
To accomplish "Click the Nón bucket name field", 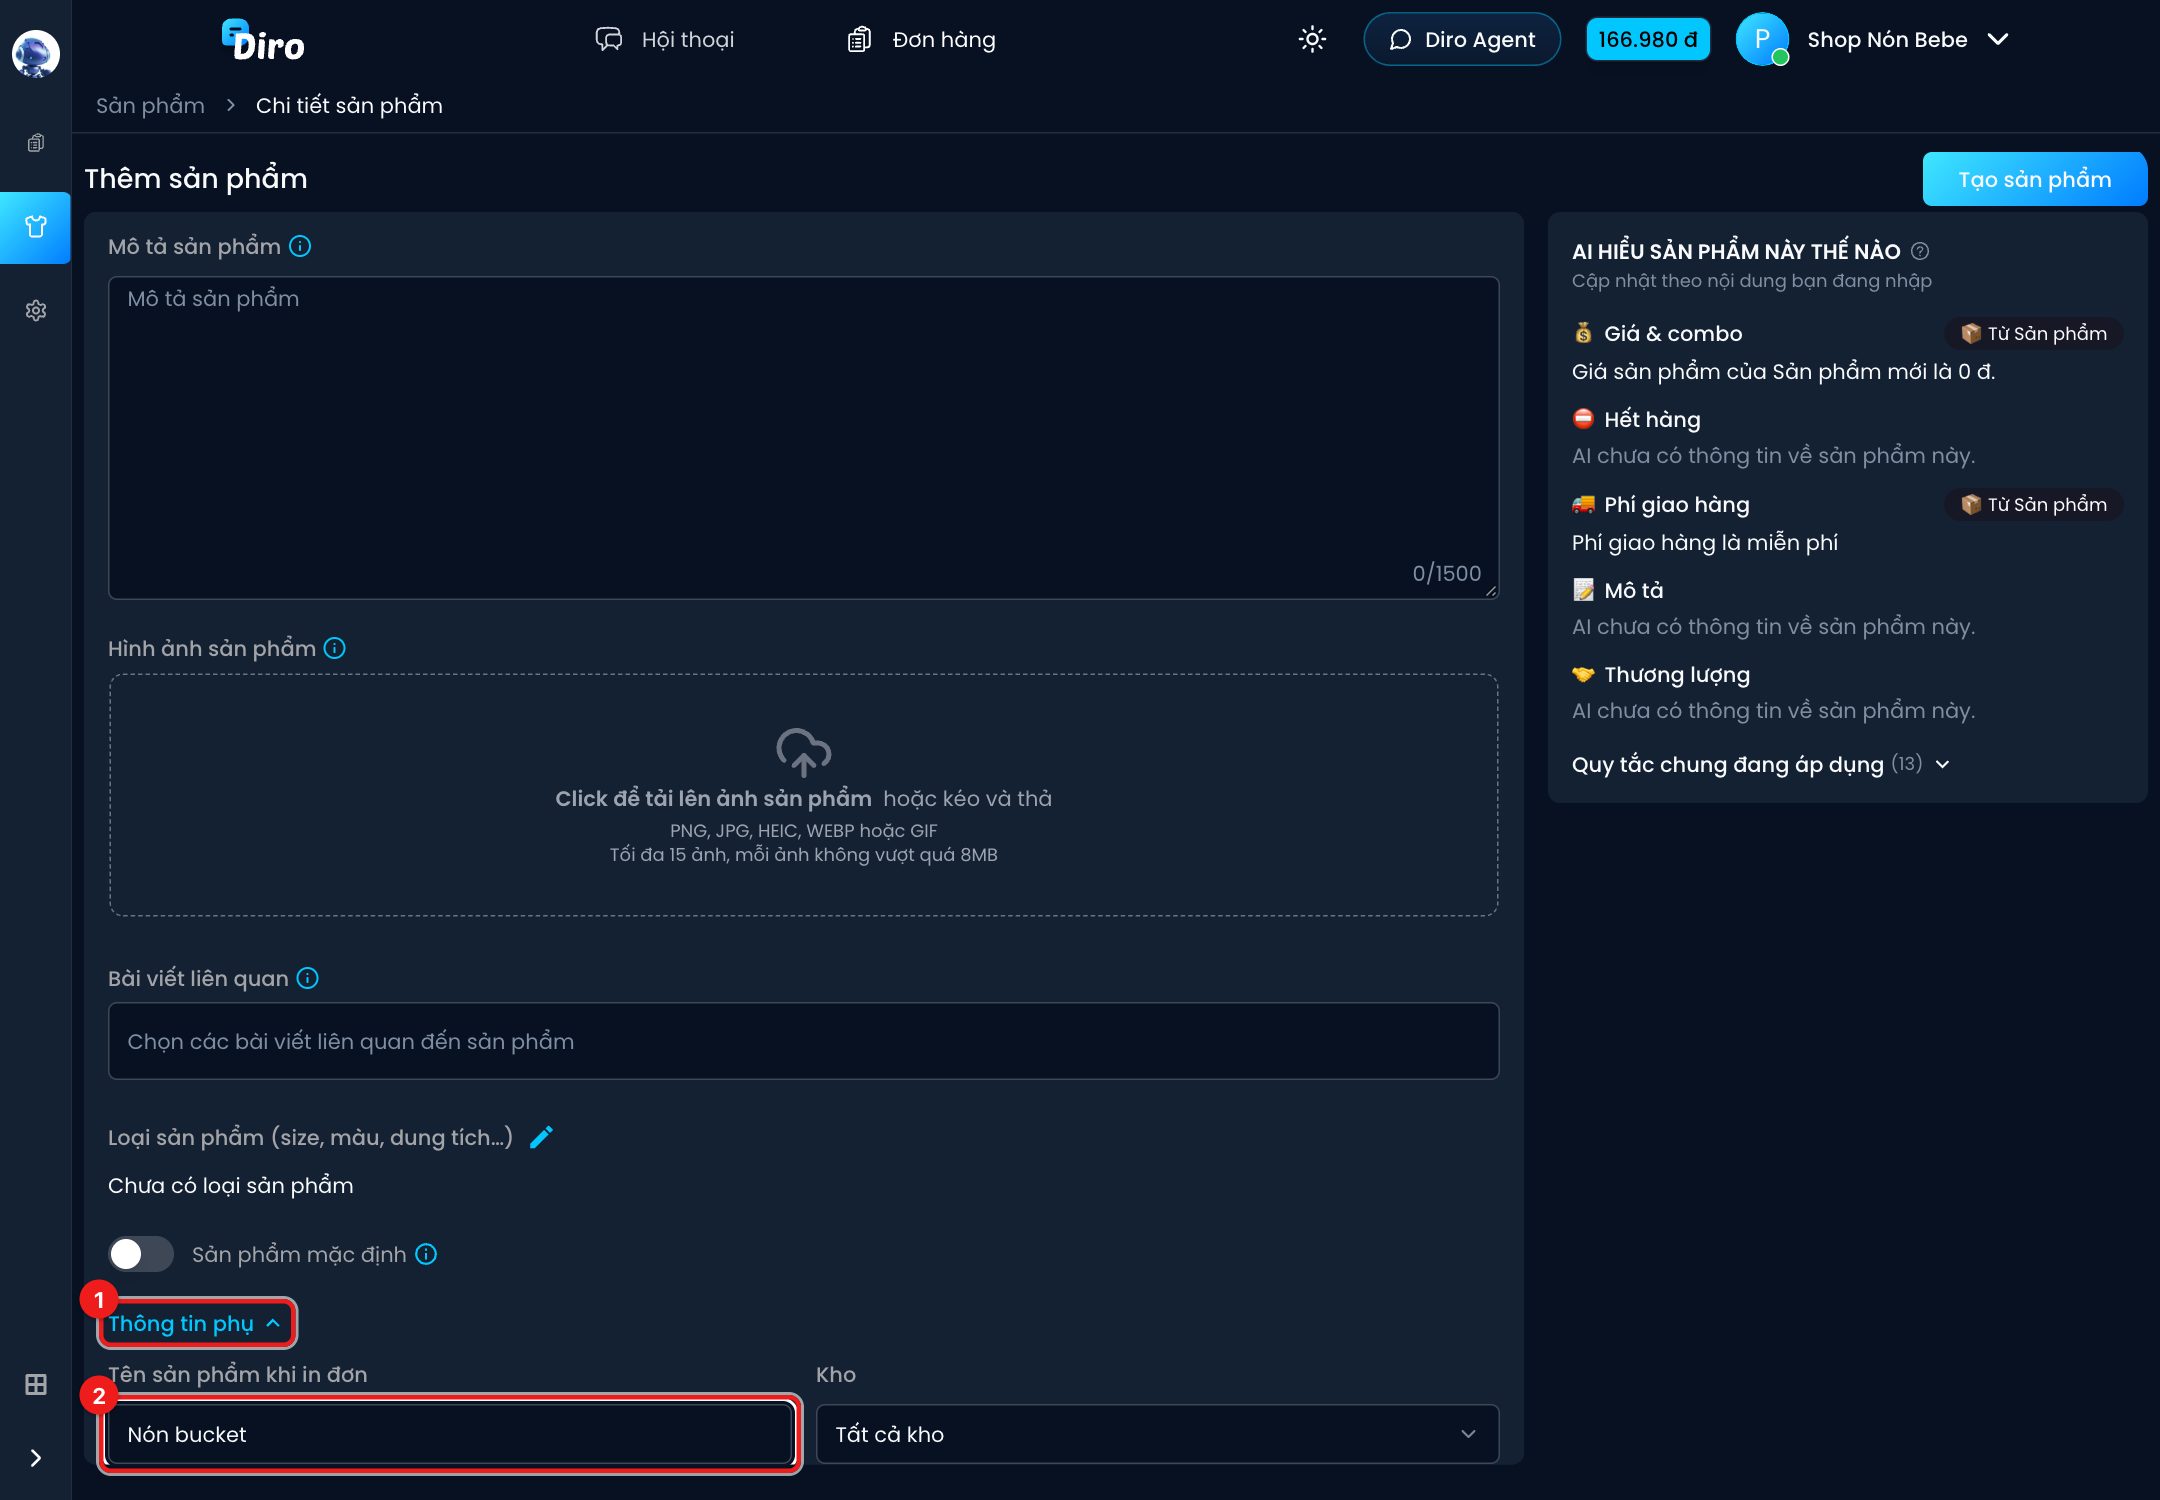I will click(x=448, y=1434).
